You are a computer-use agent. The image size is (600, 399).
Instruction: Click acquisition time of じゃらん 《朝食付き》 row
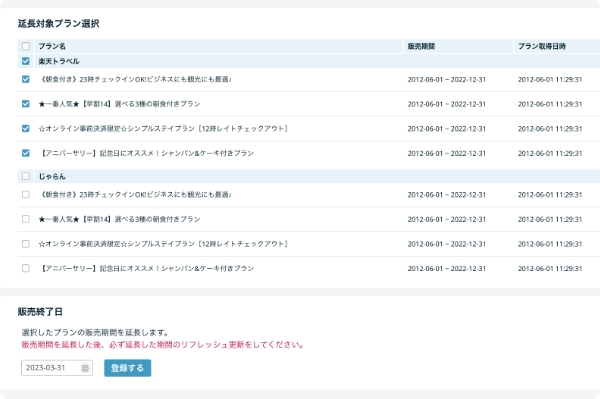550,195
